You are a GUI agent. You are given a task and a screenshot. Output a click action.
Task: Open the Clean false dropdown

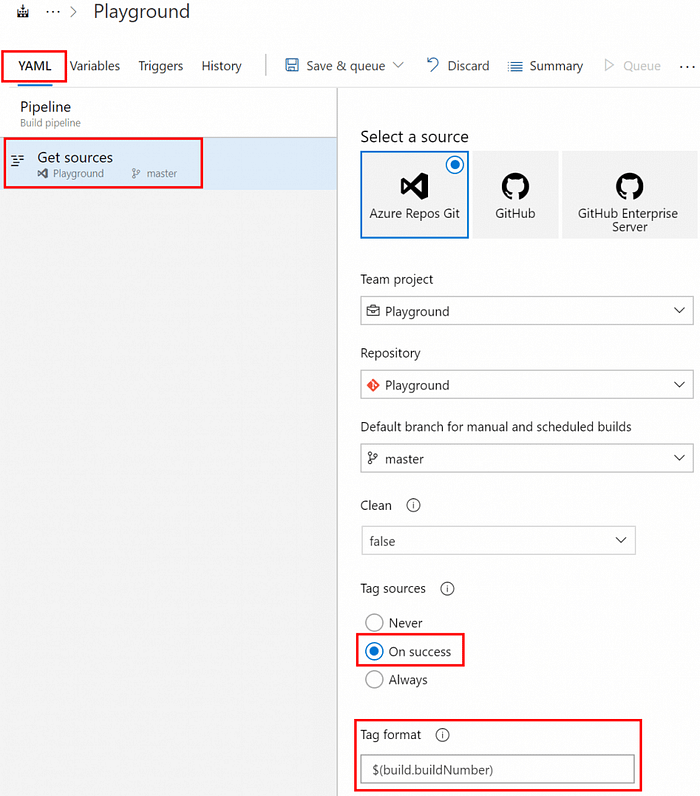click(x=498, y=541)
